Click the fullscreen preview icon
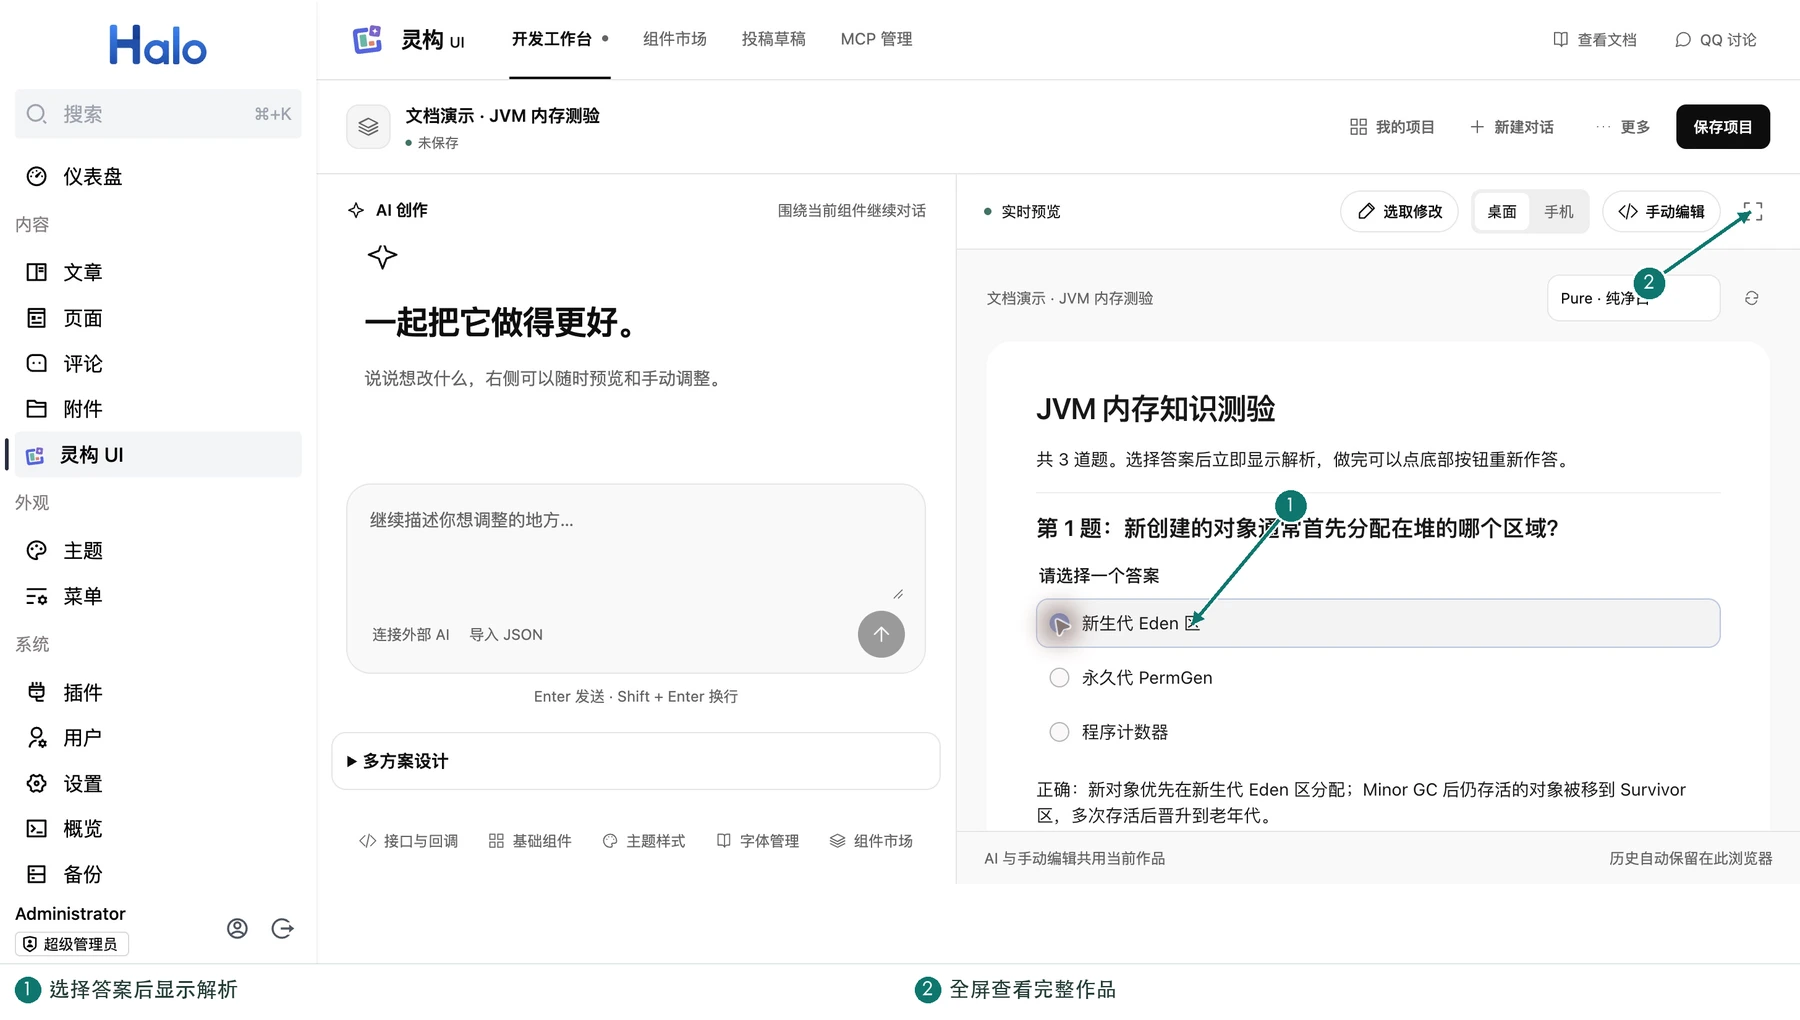Image resolution: width=1800 pixels, height=1020 pixels. pyautogui.click(x=1752, y=211)
